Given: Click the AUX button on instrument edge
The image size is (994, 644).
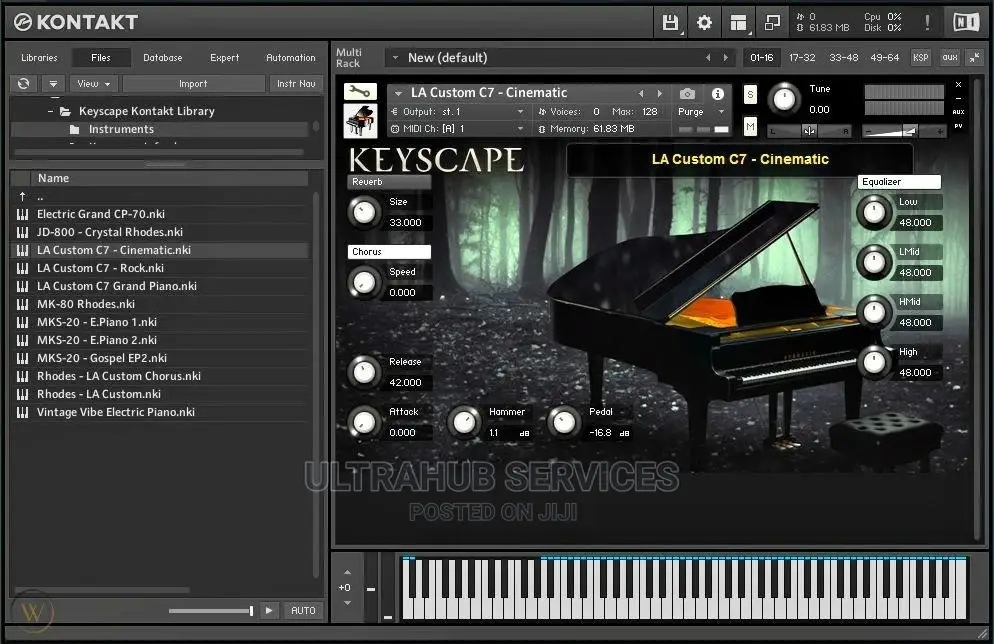Looking at the screenshot, I should pos(958,112).
